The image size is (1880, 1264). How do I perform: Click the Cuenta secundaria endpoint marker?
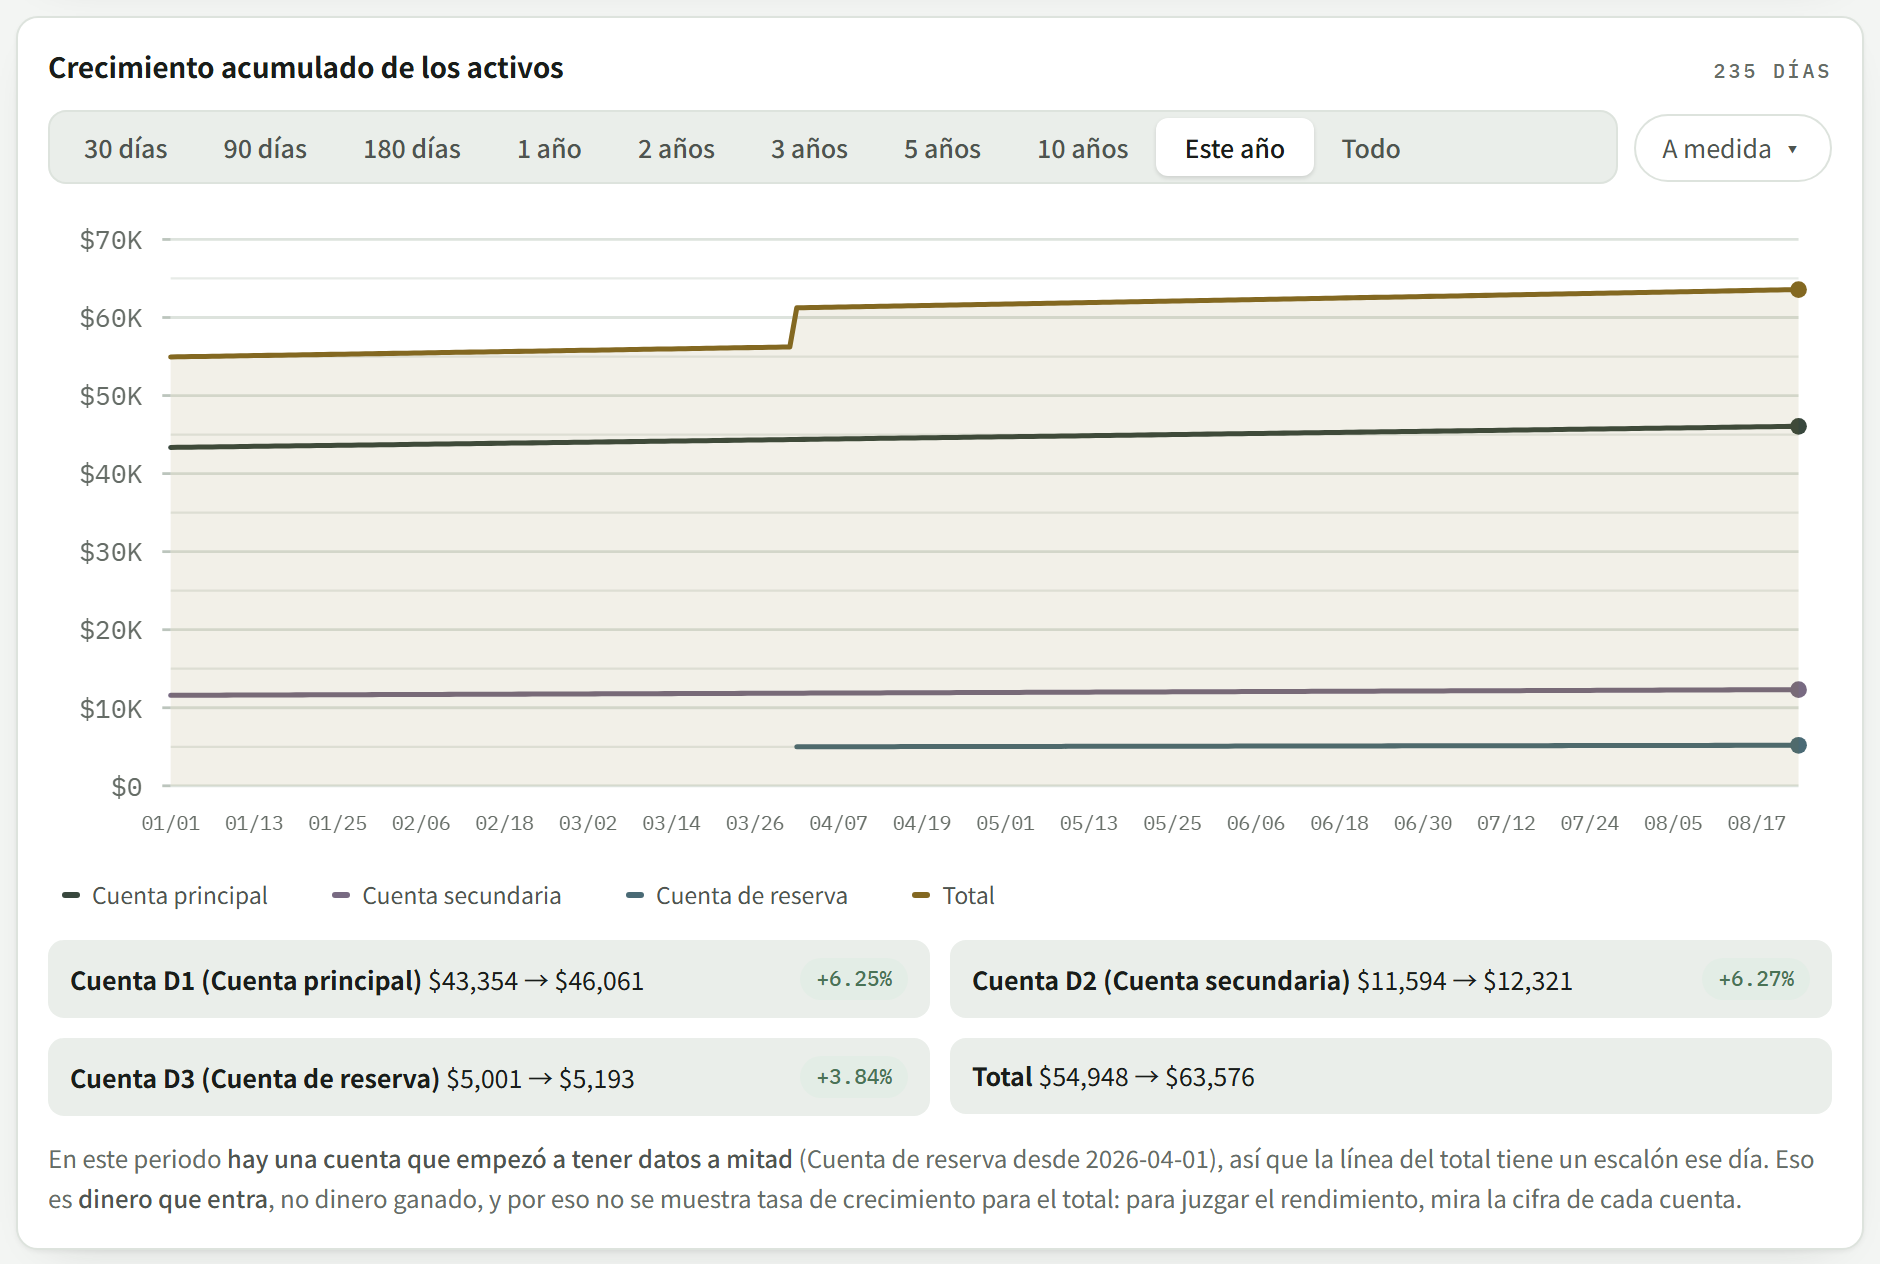click(1798, 689)
